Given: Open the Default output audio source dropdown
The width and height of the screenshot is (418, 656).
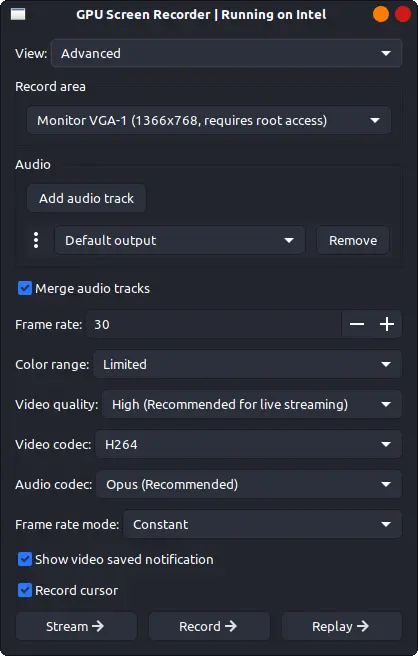Looking at the screenshot, I should tap(180, 241).
